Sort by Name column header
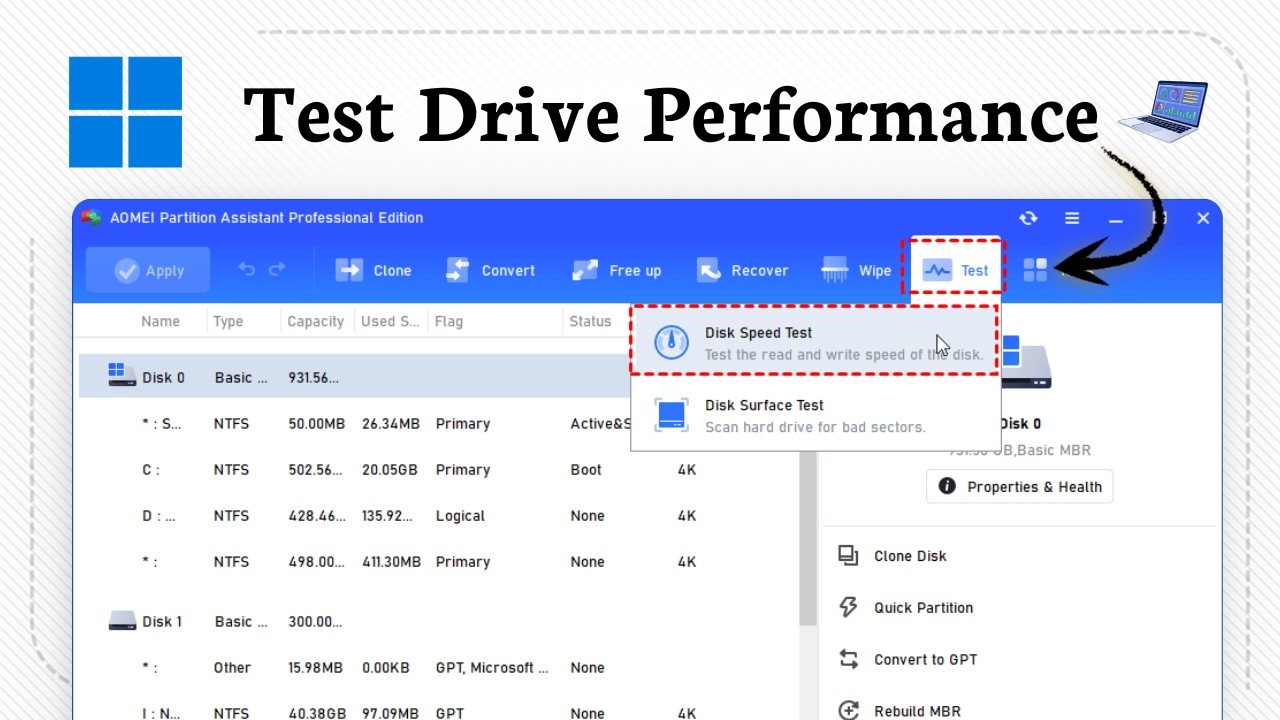 click(160, 322)
